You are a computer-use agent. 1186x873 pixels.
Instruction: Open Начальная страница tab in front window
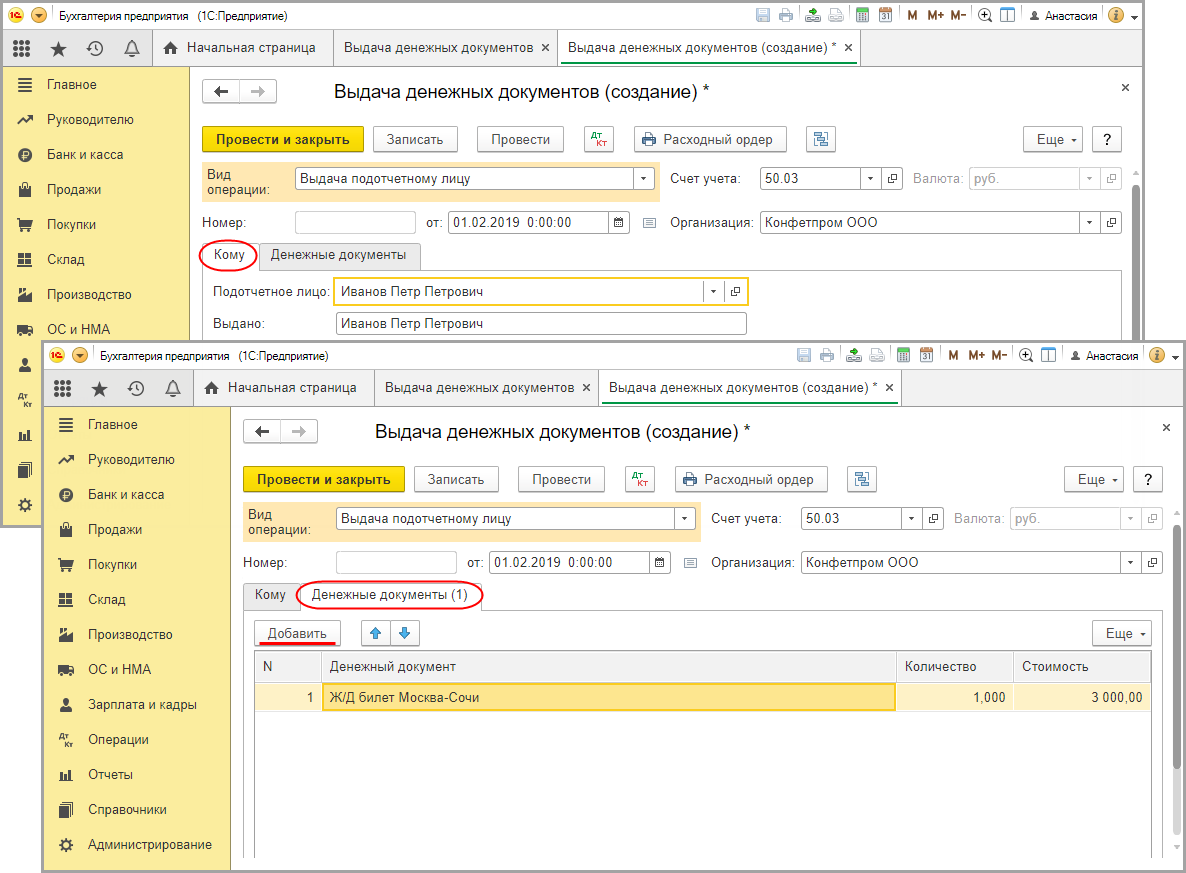point(281,387)
